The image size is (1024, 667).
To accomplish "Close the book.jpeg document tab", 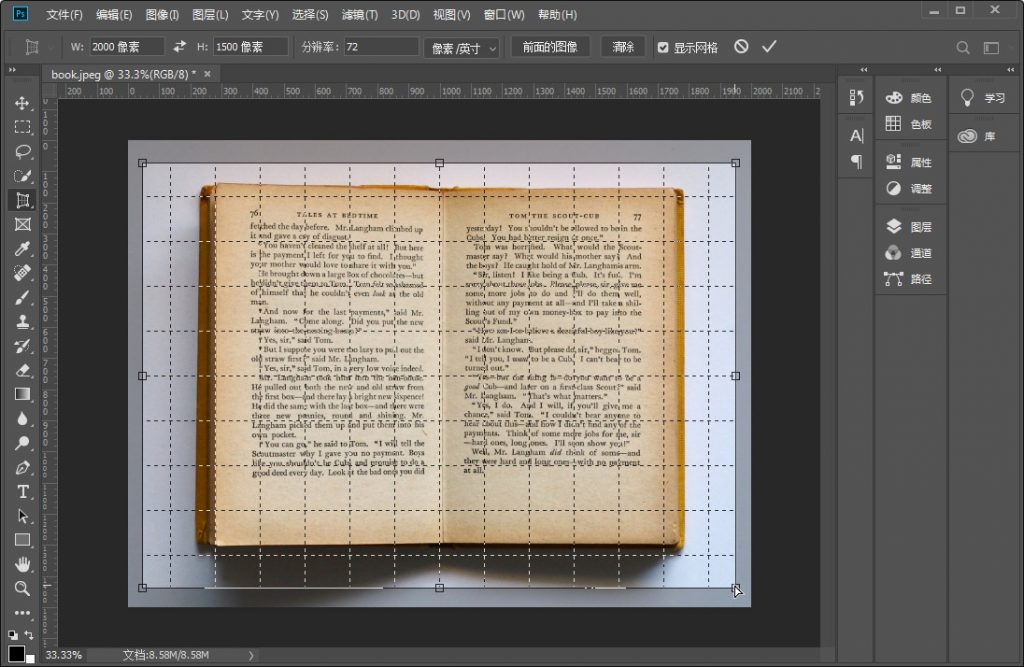I will coord(208,74).
